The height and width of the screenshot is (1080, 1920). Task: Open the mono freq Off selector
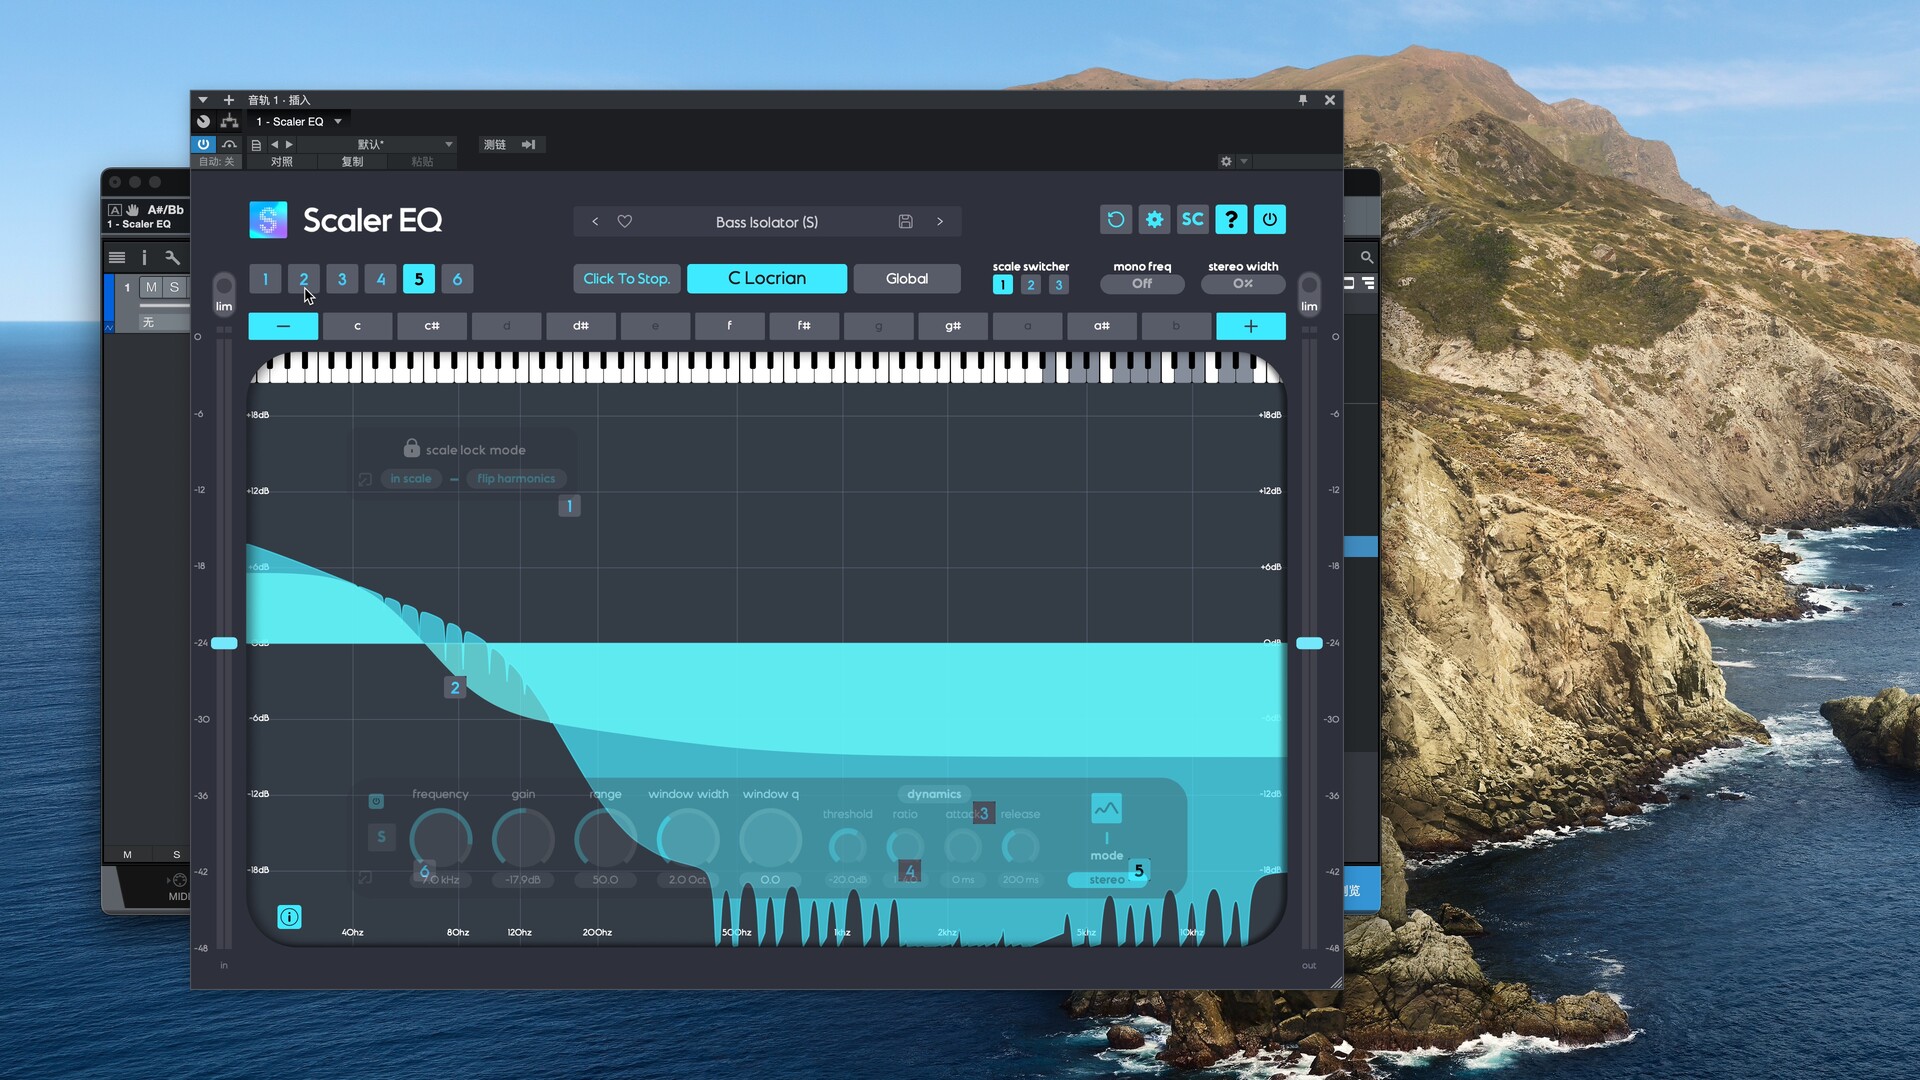point(1142,284)
